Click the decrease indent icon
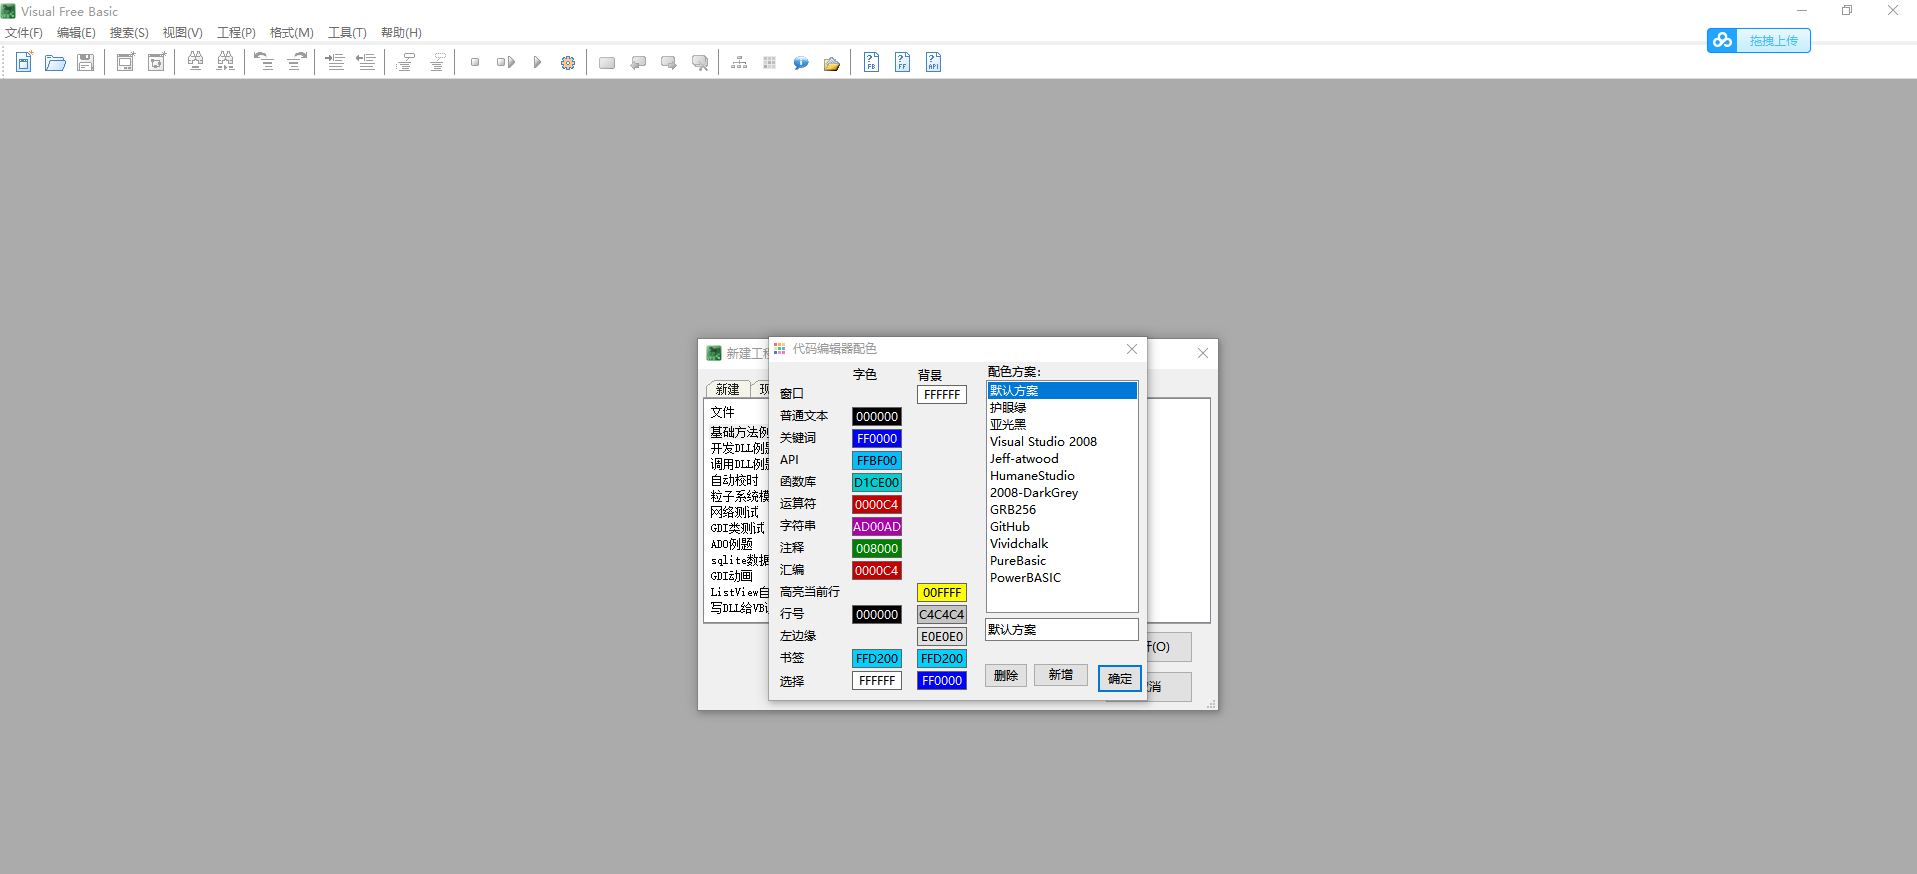This screenshot has height=874, width=1917. (366, 62)
